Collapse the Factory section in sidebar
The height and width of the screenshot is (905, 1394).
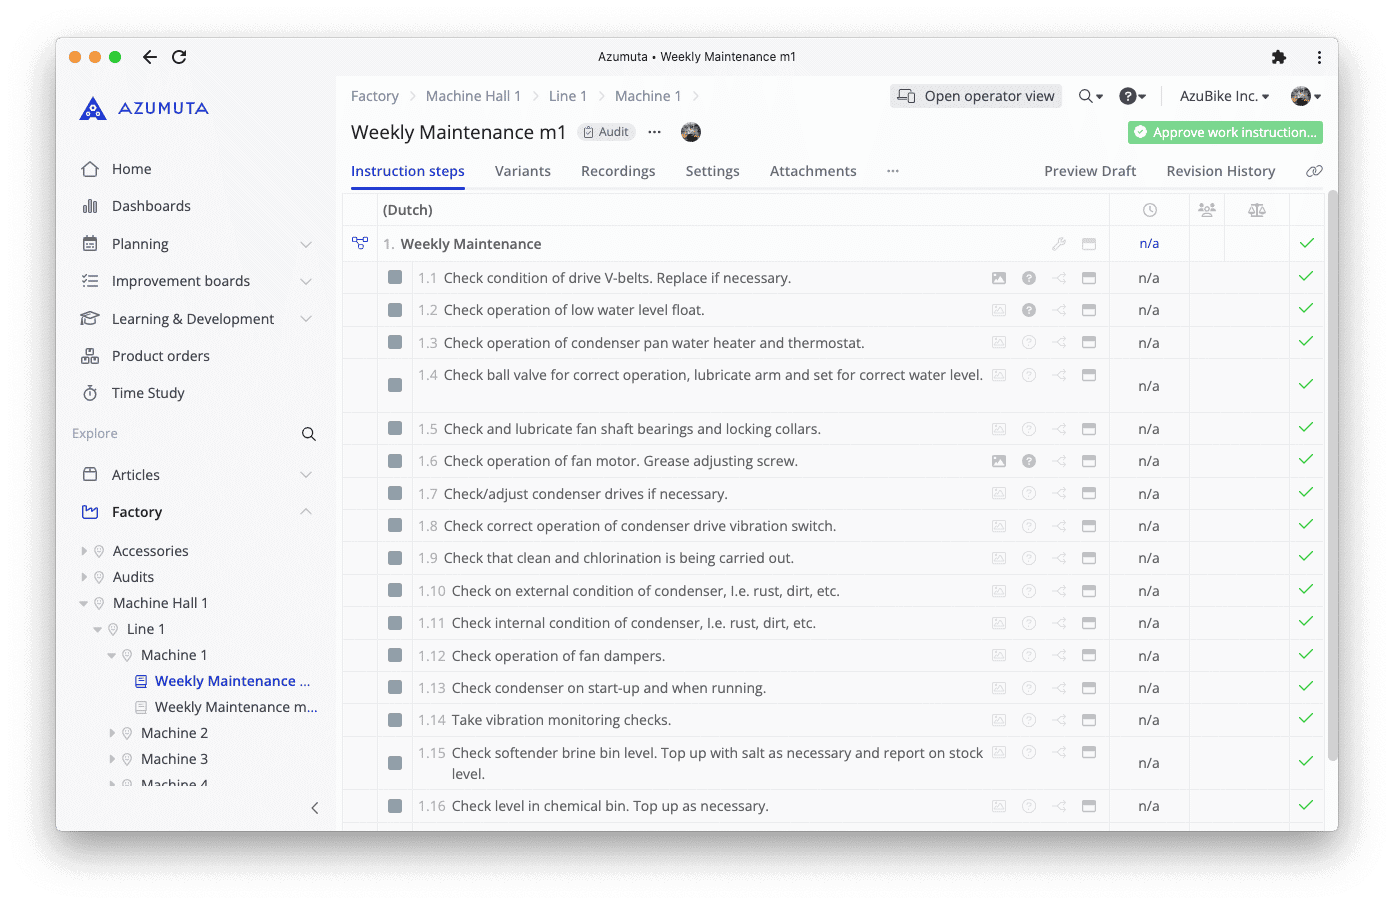[x=306, y=511]
